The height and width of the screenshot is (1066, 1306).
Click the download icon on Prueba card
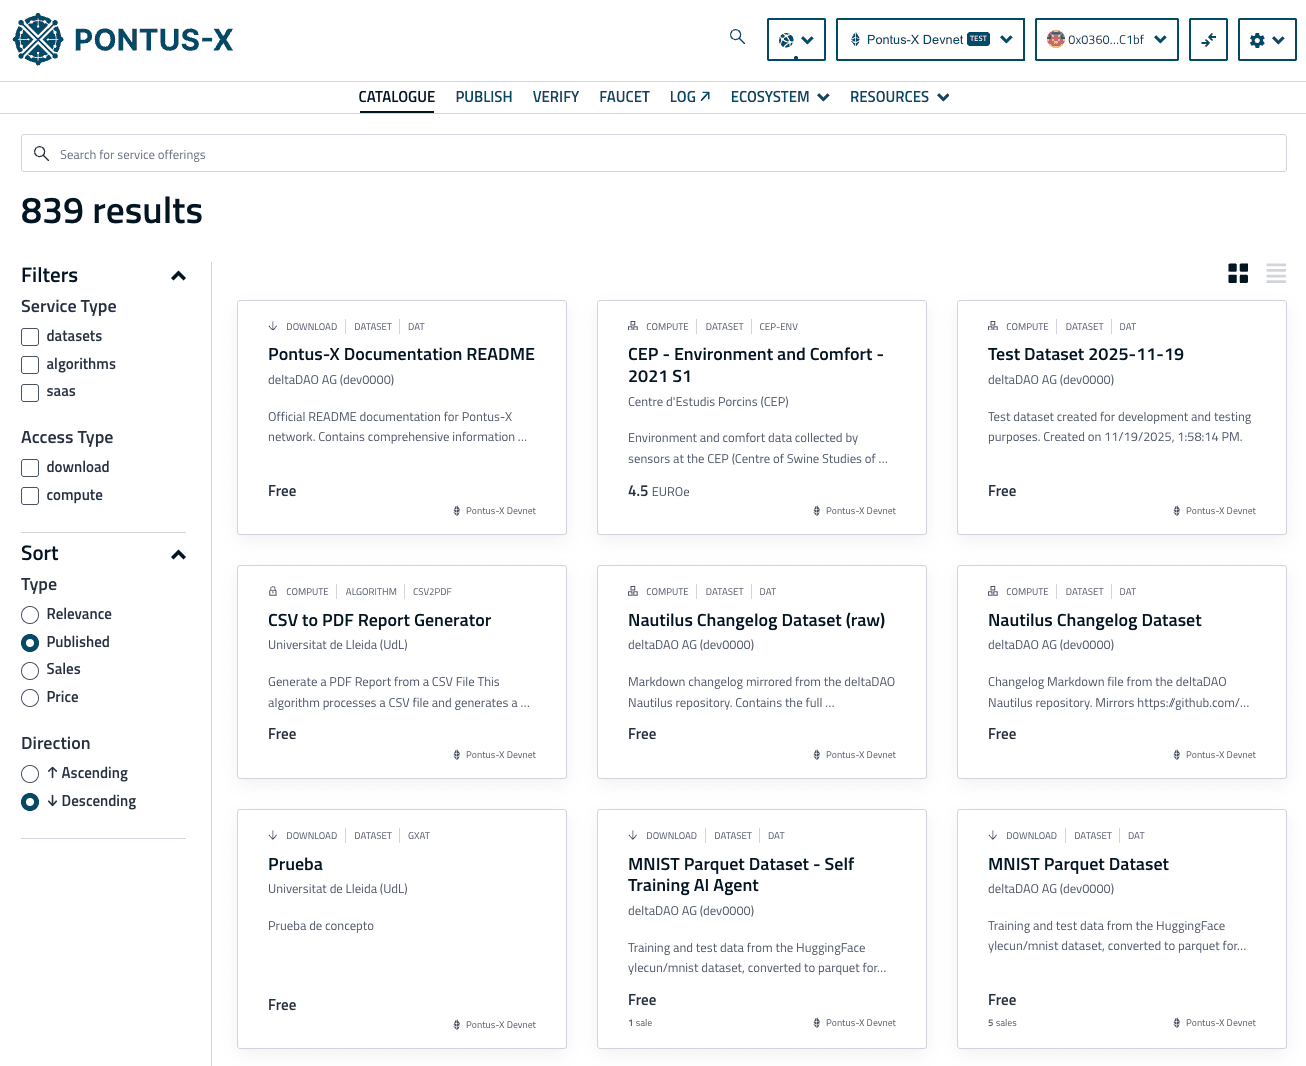(273, 835)
